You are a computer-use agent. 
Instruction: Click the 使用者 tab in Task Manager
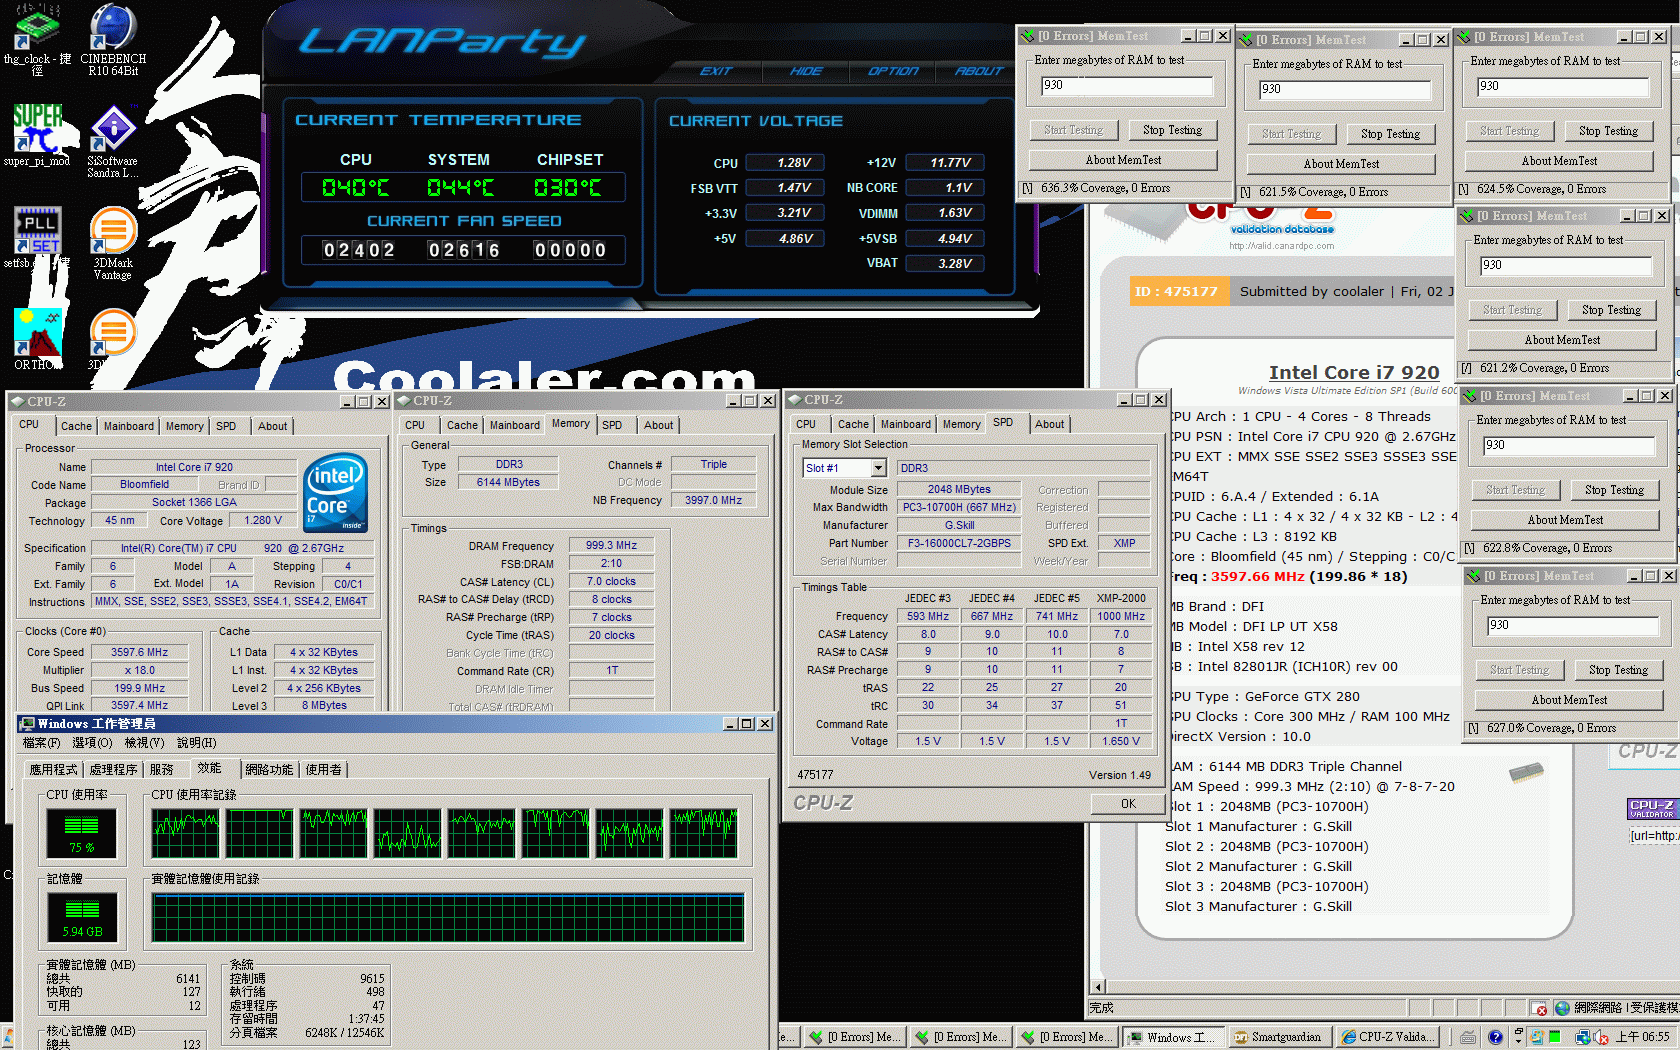click(323, 769)
